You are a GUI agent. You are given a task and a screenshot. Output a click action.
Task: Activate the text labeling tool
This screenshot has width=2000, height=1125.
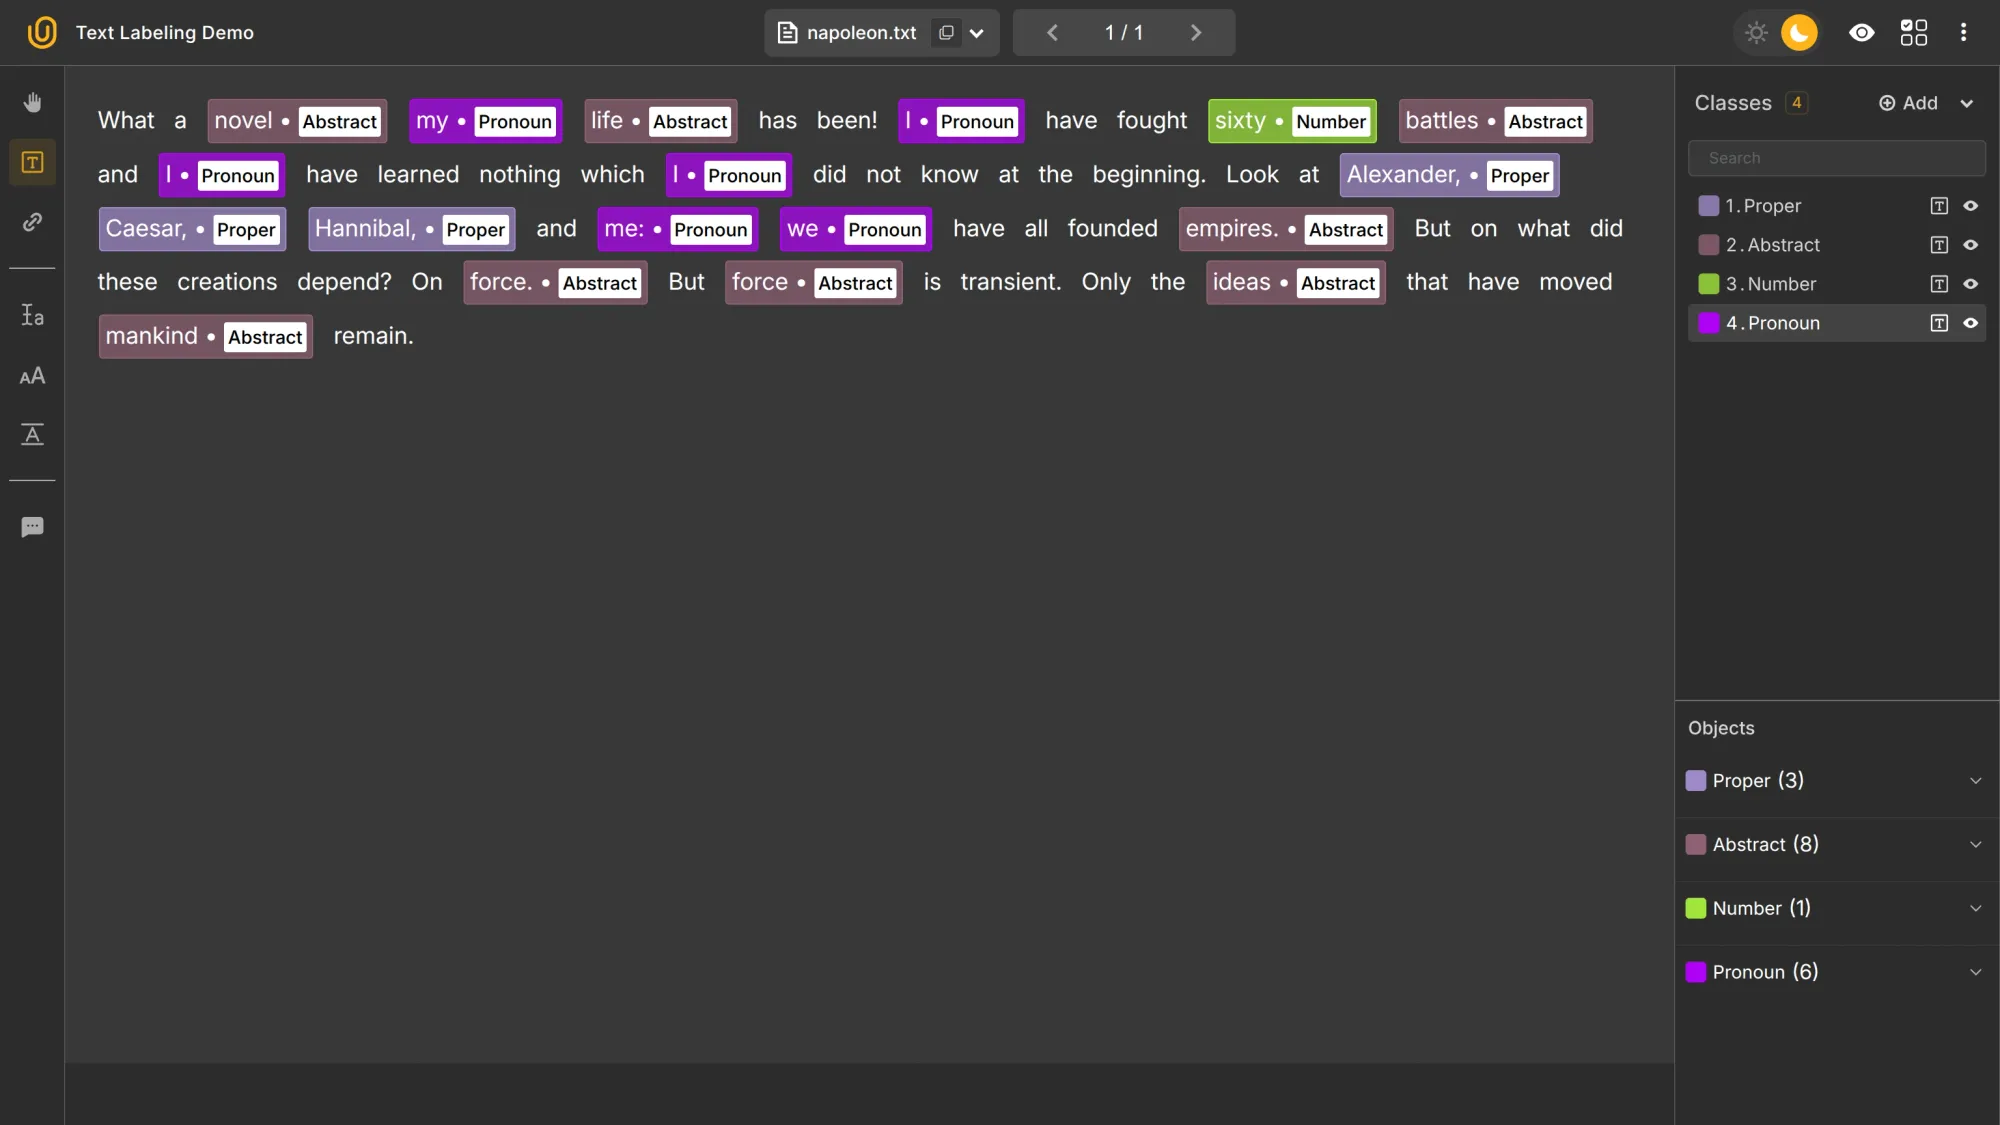(x=32, y=162)
